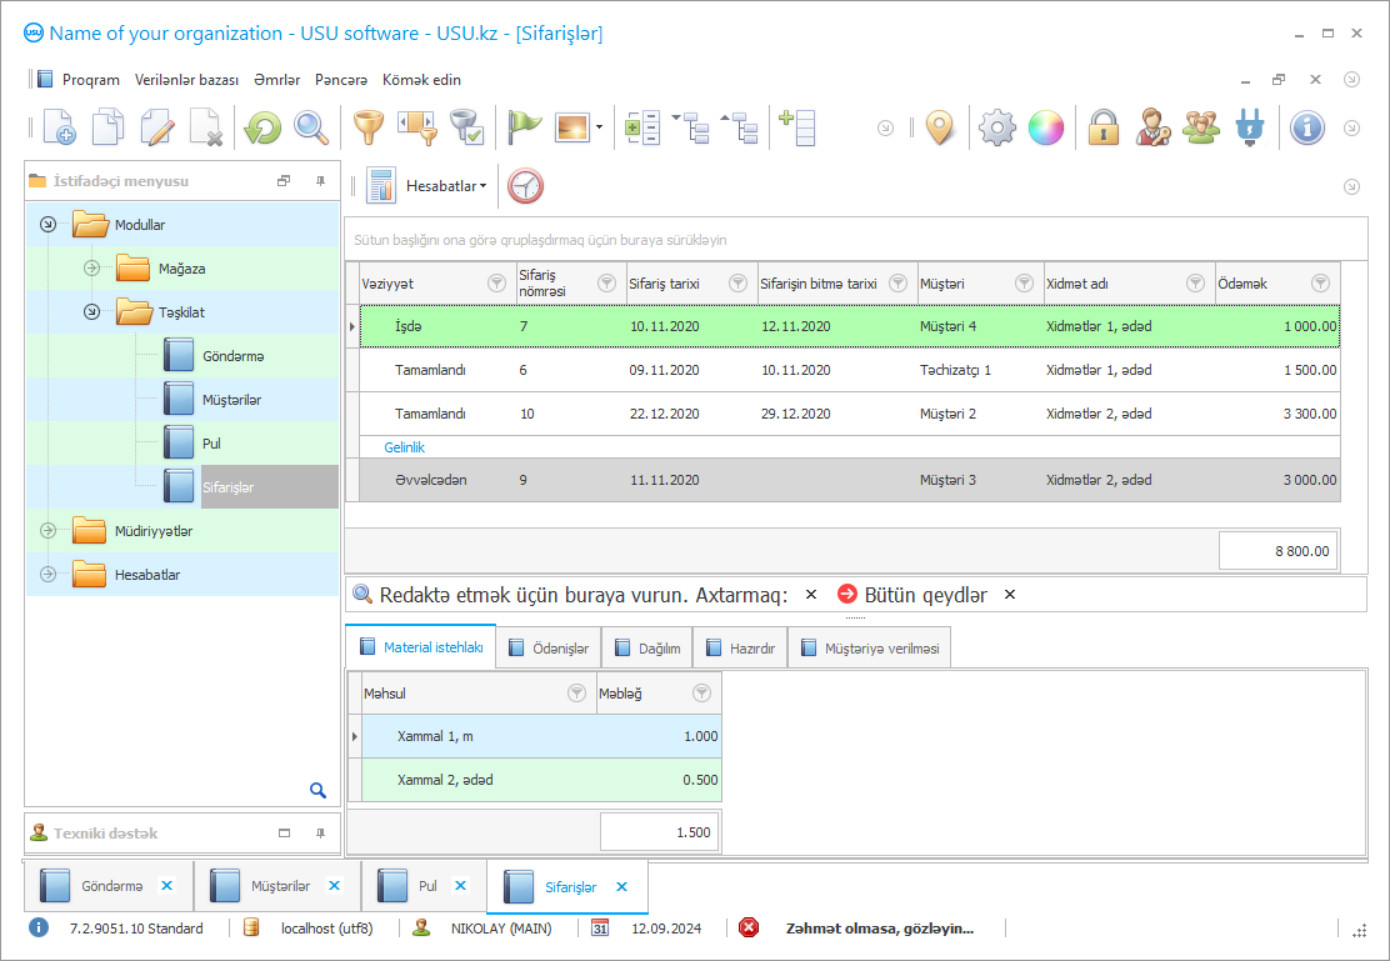Open the Proqram menu
Viewport: 1390px width, 961px height.
pos(91,80)
